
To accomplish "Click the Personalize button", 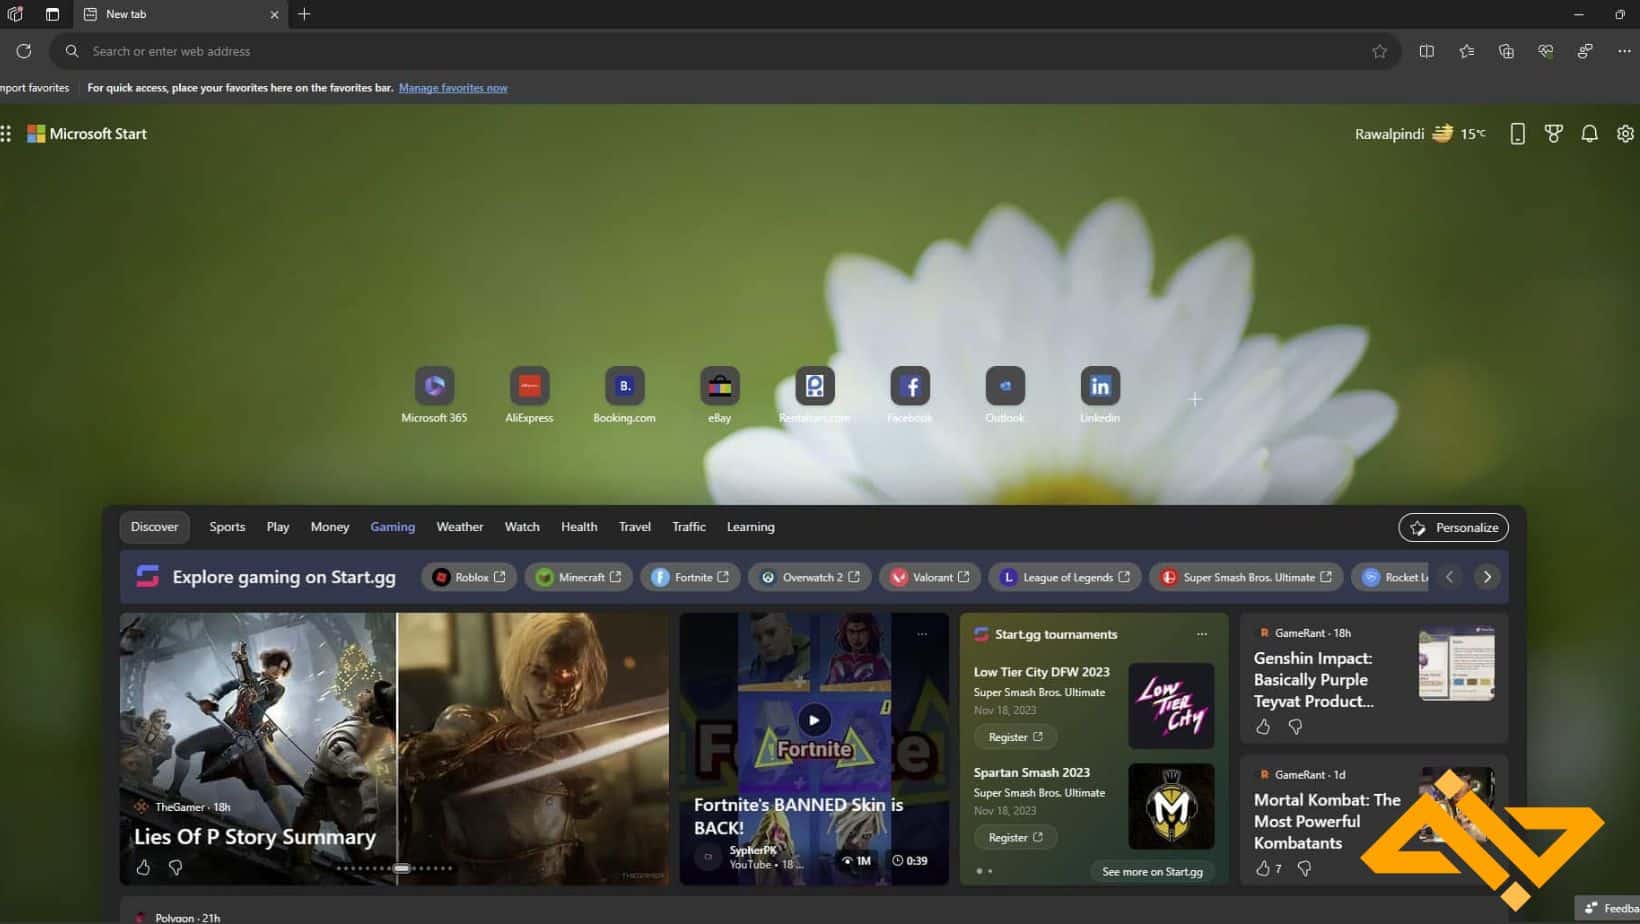I will point(1453,528).
